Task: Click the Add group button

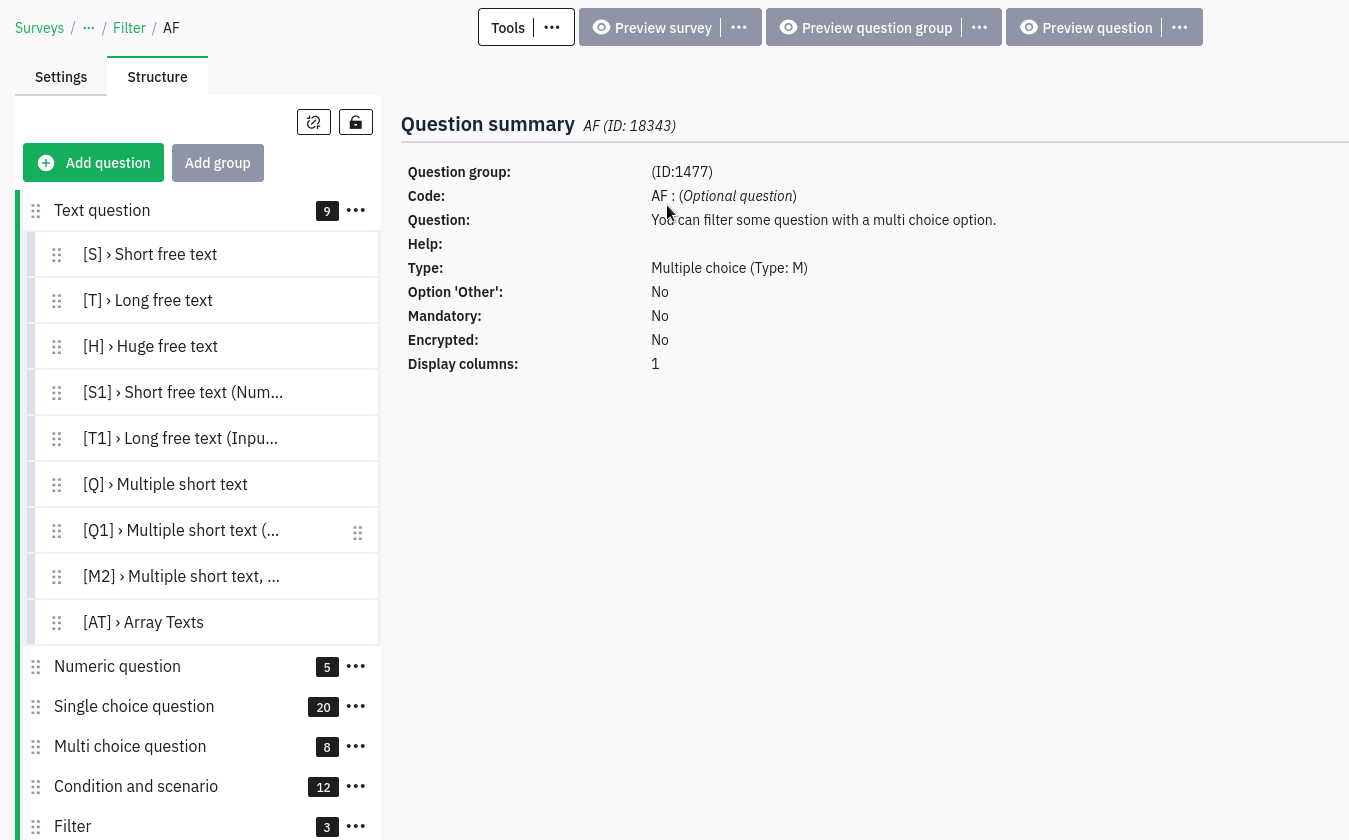Action: click(x=217, y=163)
